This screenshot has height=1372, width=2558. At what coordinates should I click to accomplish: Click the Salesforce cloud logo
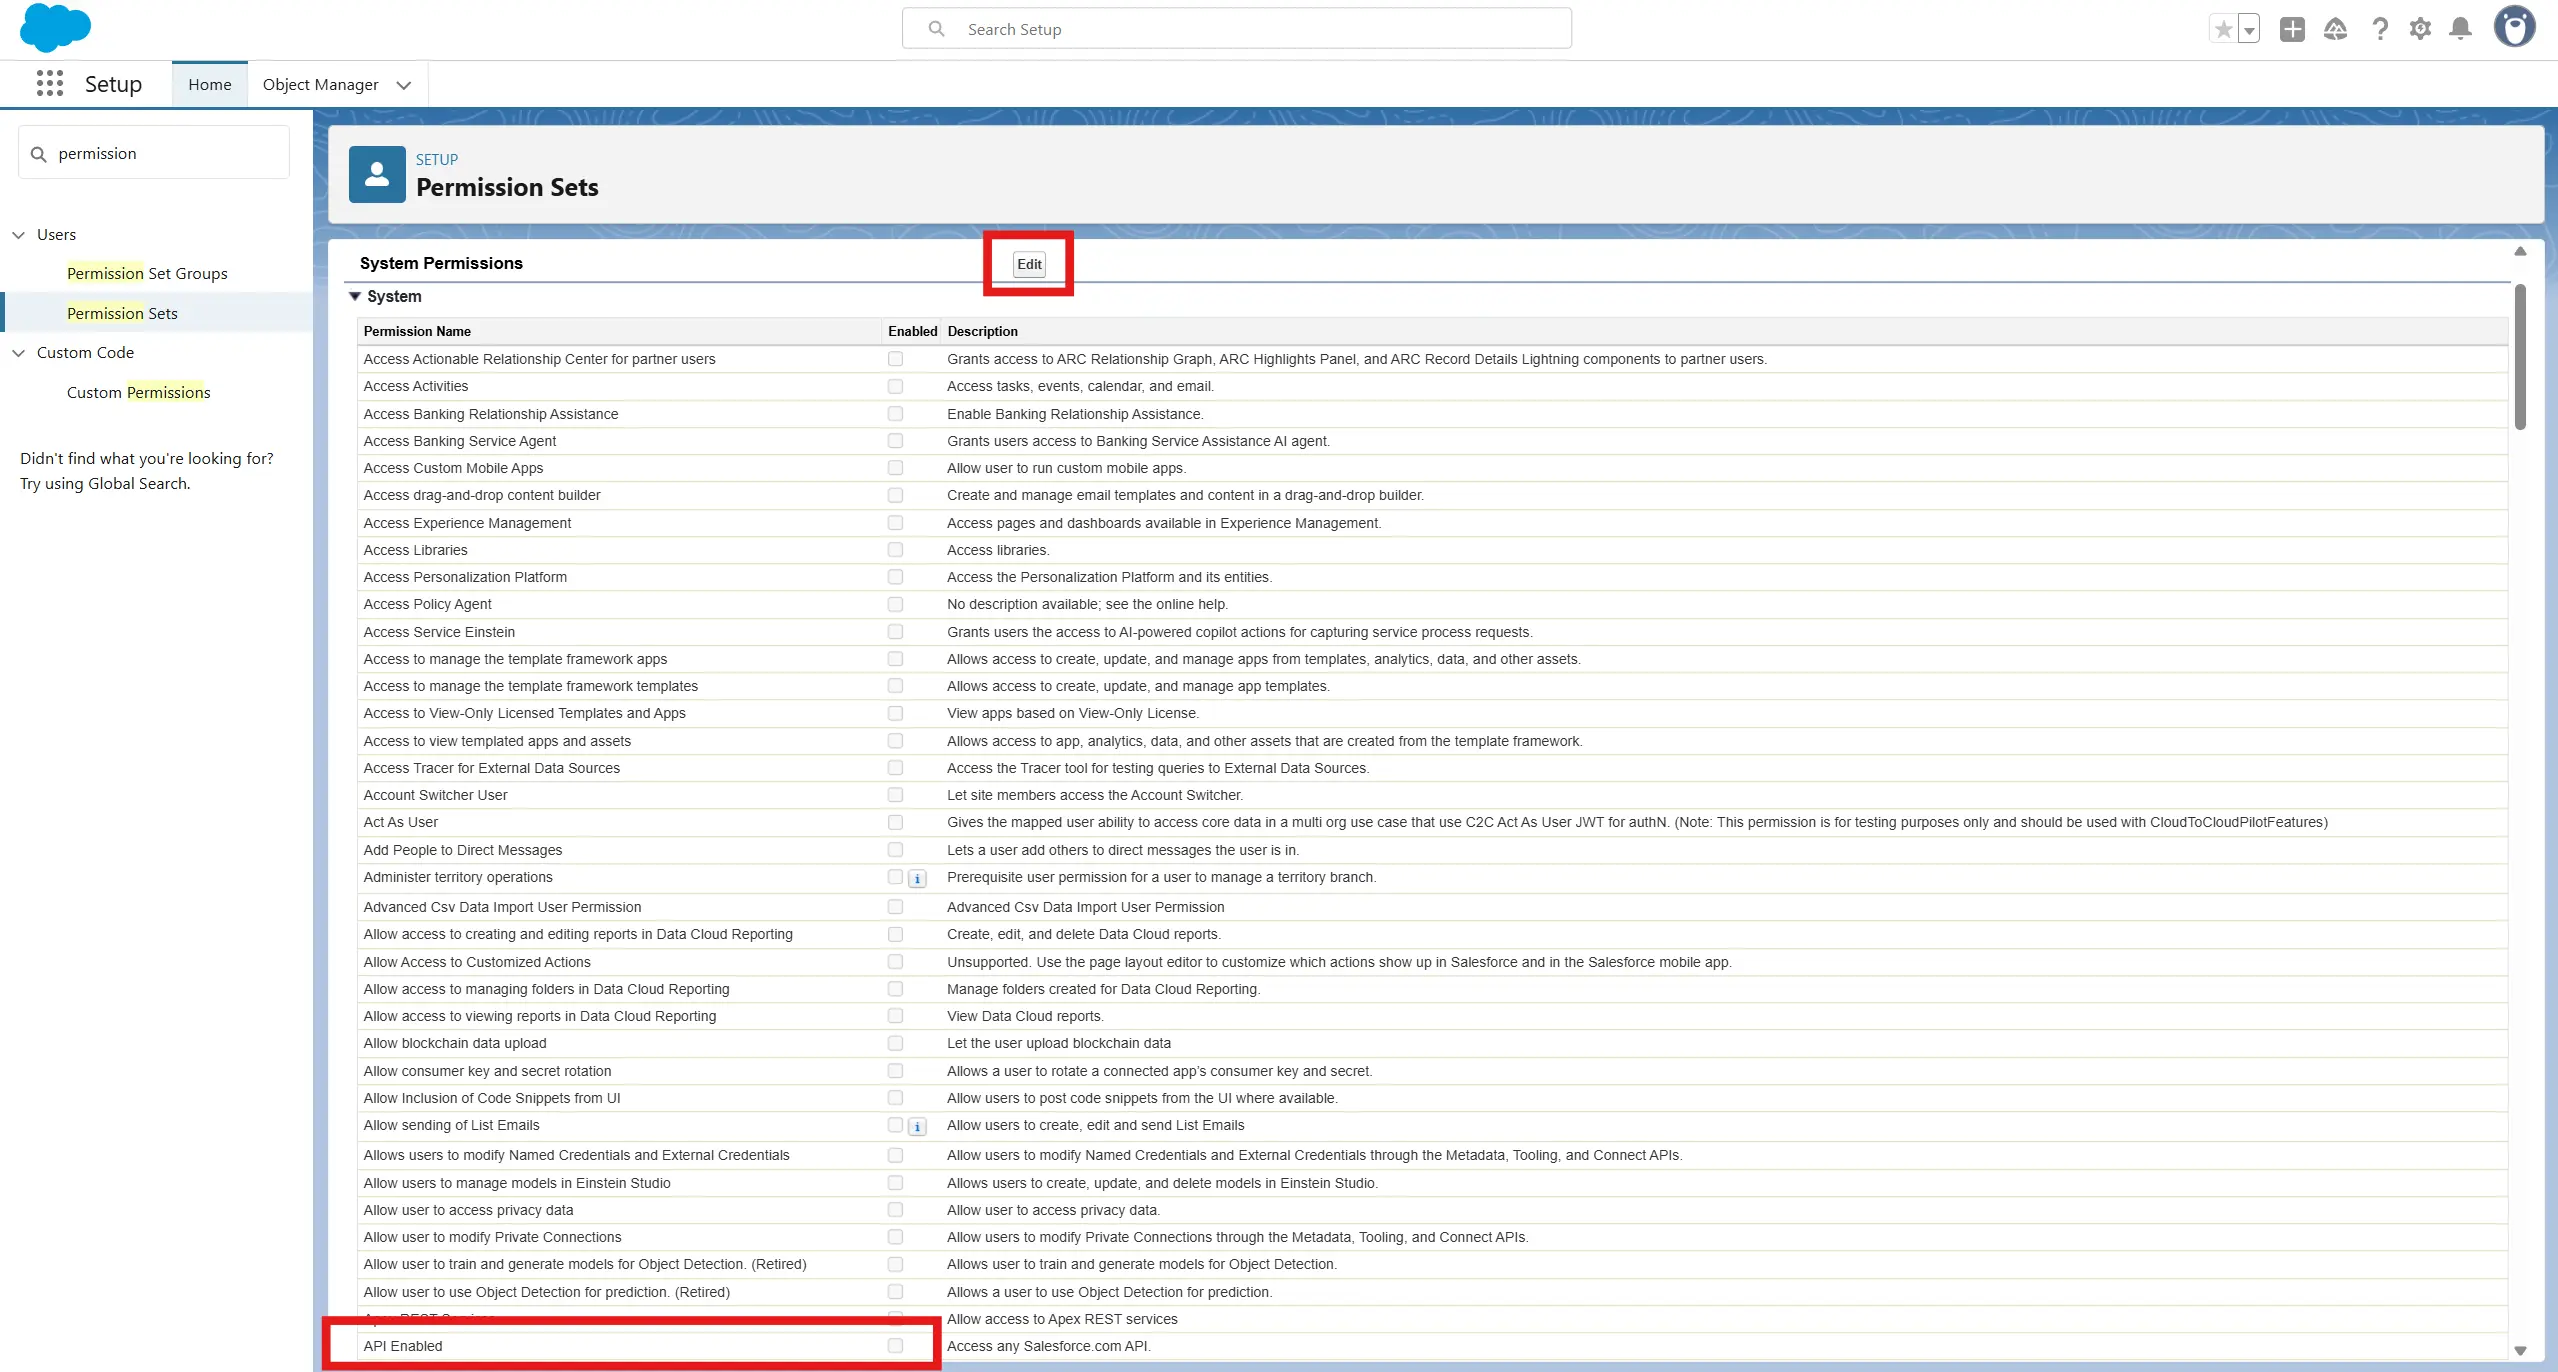(x=55, y=27)
